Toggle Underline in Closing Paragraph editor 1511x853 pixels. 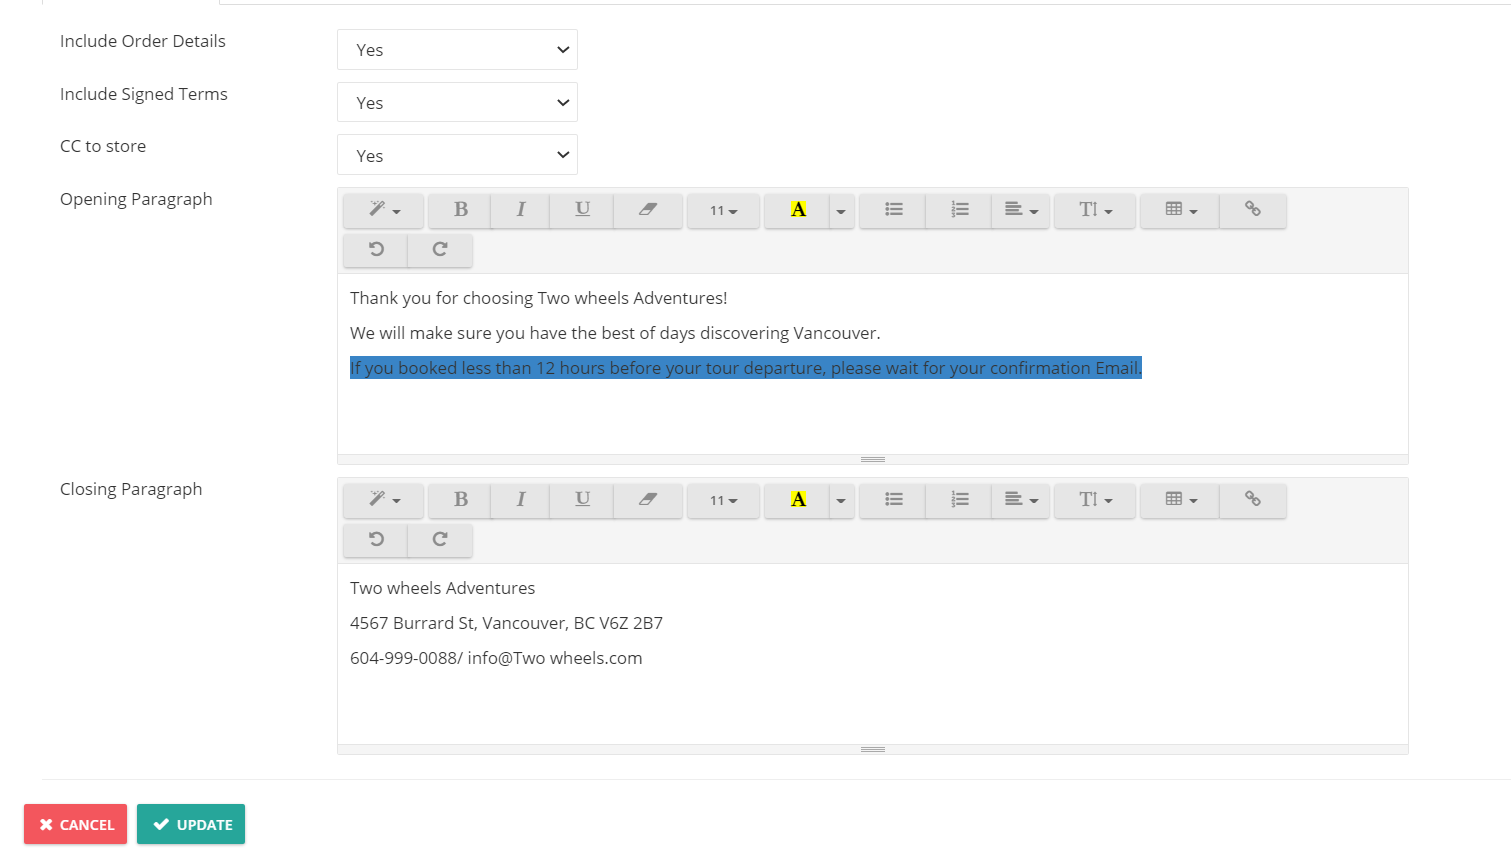click(582, 500)
